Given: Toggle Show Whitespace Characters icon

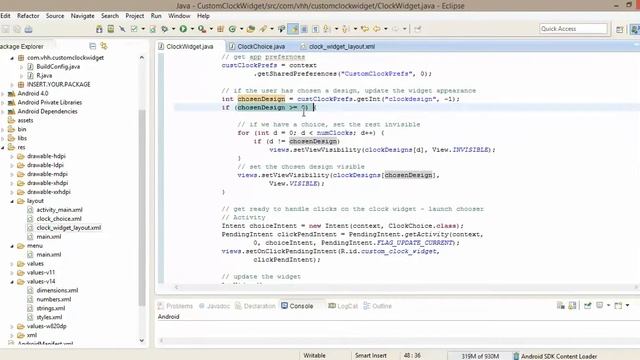Looking at the screenshot, I should point(315,29).
